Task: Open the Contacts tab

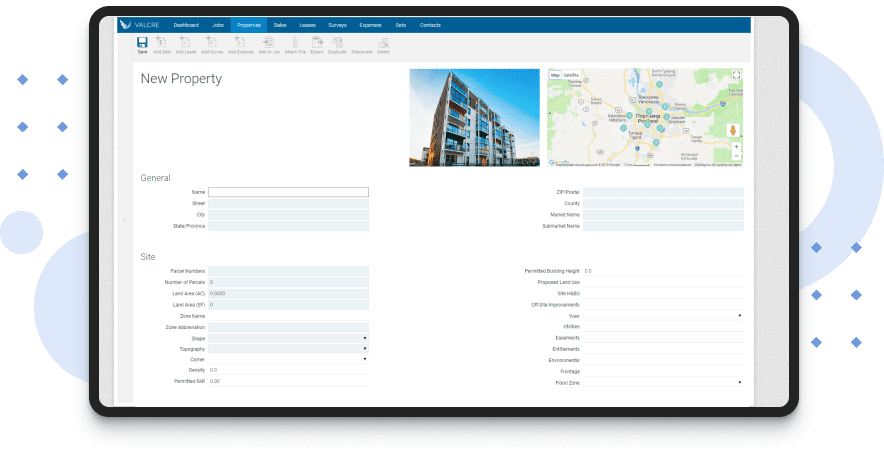Action: click(430, 25)
